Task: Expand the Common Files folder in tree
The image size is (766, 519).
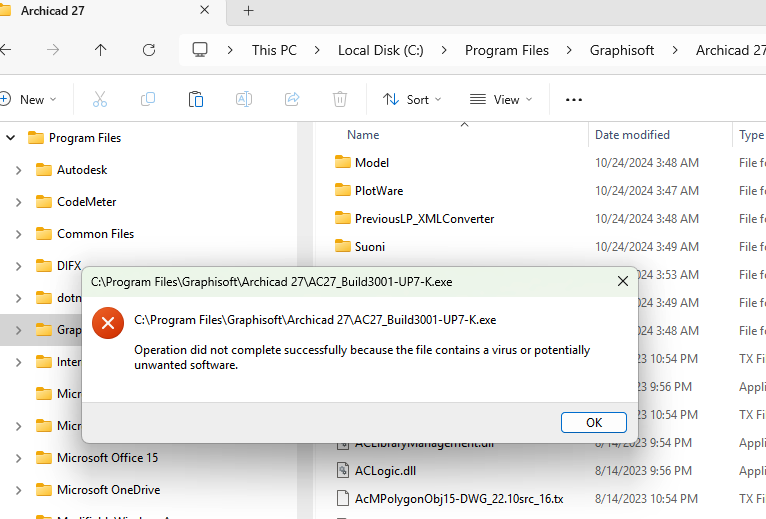Action: [x=19, y=234]
